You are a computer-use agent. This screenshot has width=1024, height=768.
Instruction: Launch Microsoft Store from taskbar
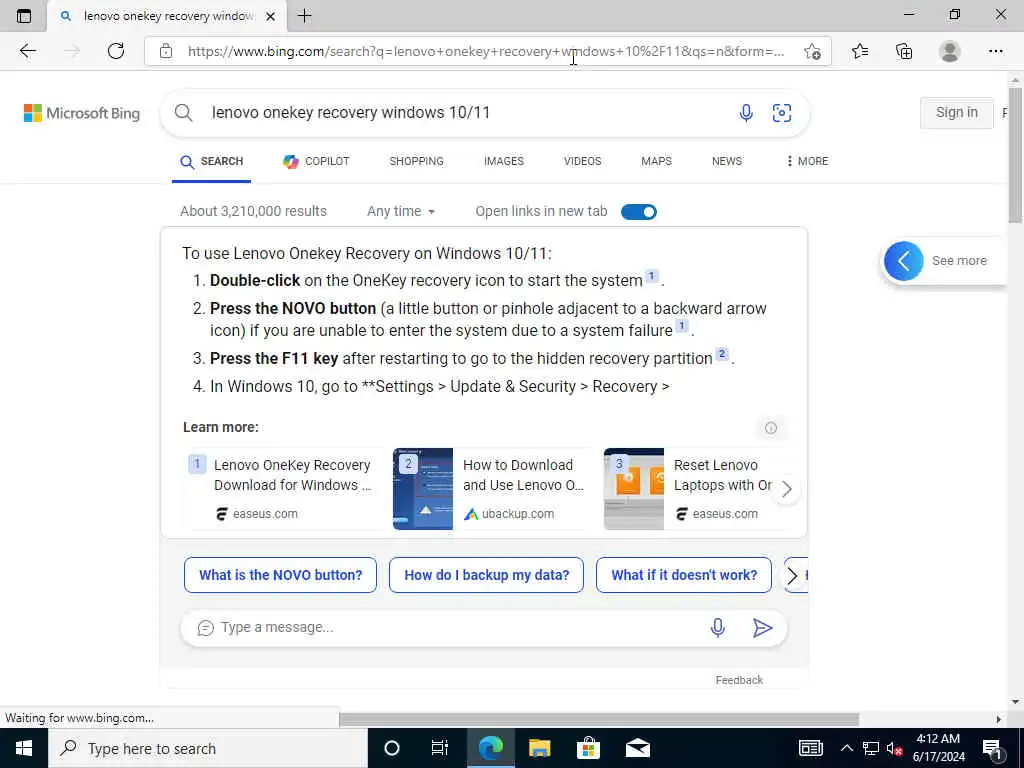[588, 748]
